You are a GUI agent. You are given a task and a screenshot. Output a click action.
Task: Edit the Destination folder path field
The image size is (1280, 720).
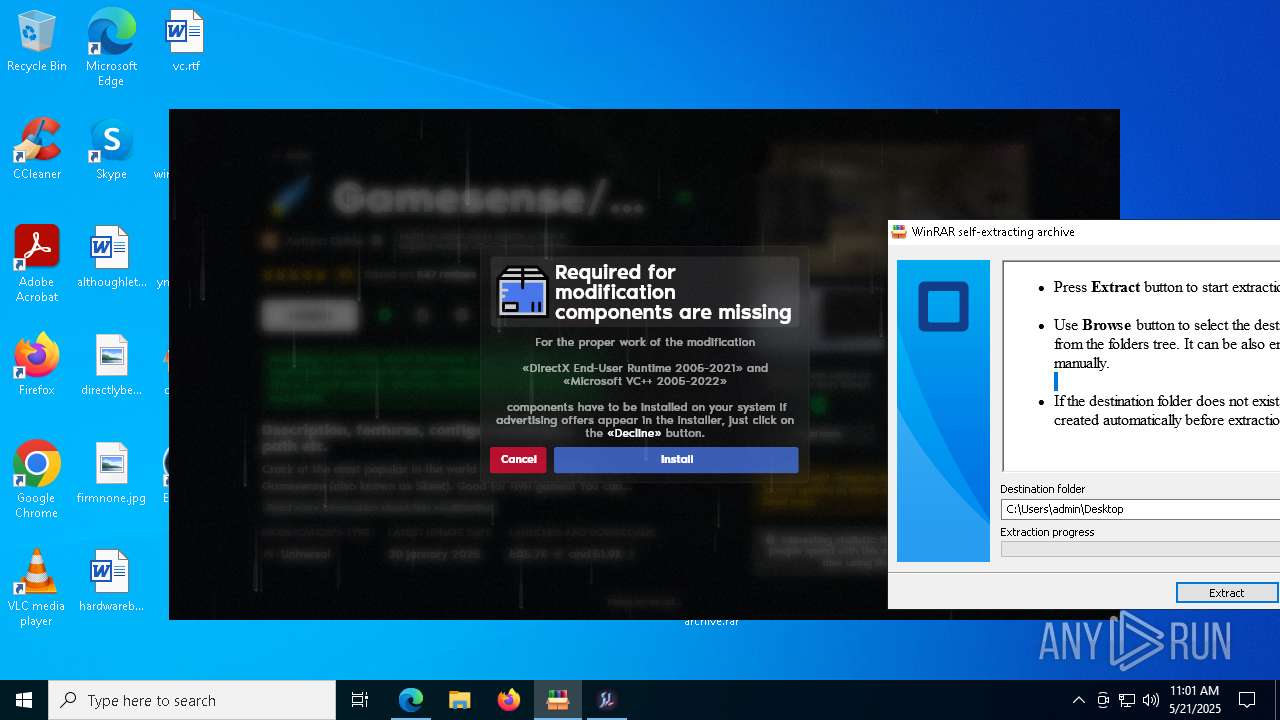pos(1140,509)
